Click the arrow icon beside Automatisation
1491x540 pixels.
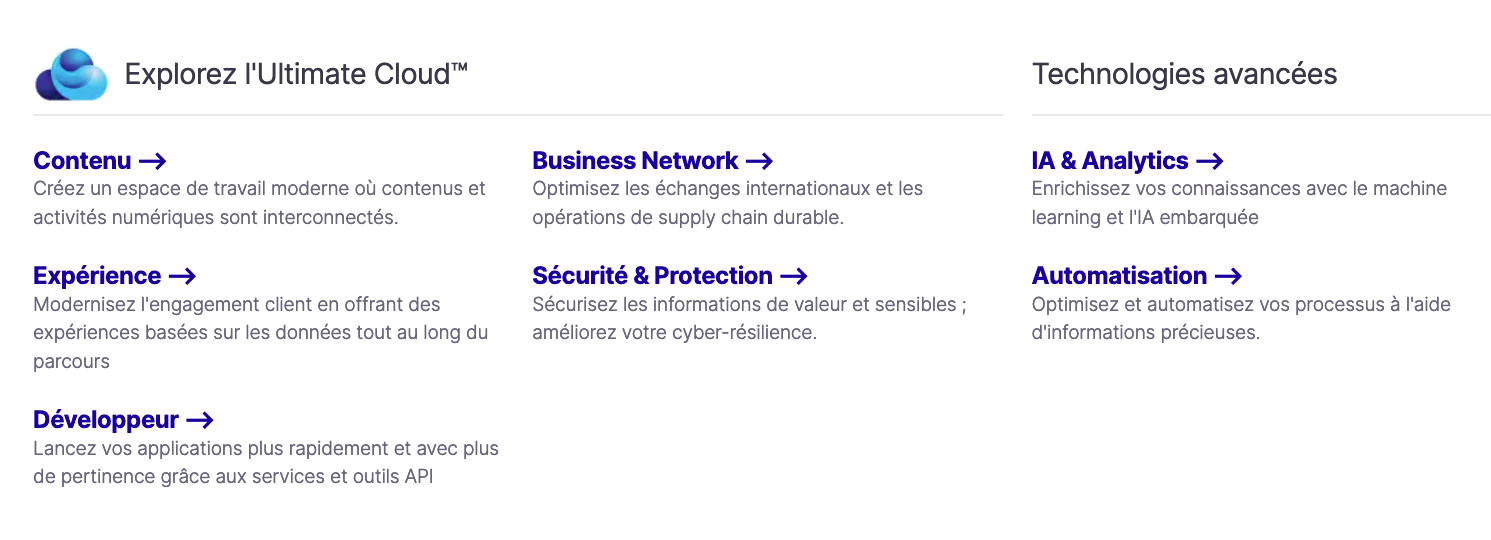(x=1228, y=276)
